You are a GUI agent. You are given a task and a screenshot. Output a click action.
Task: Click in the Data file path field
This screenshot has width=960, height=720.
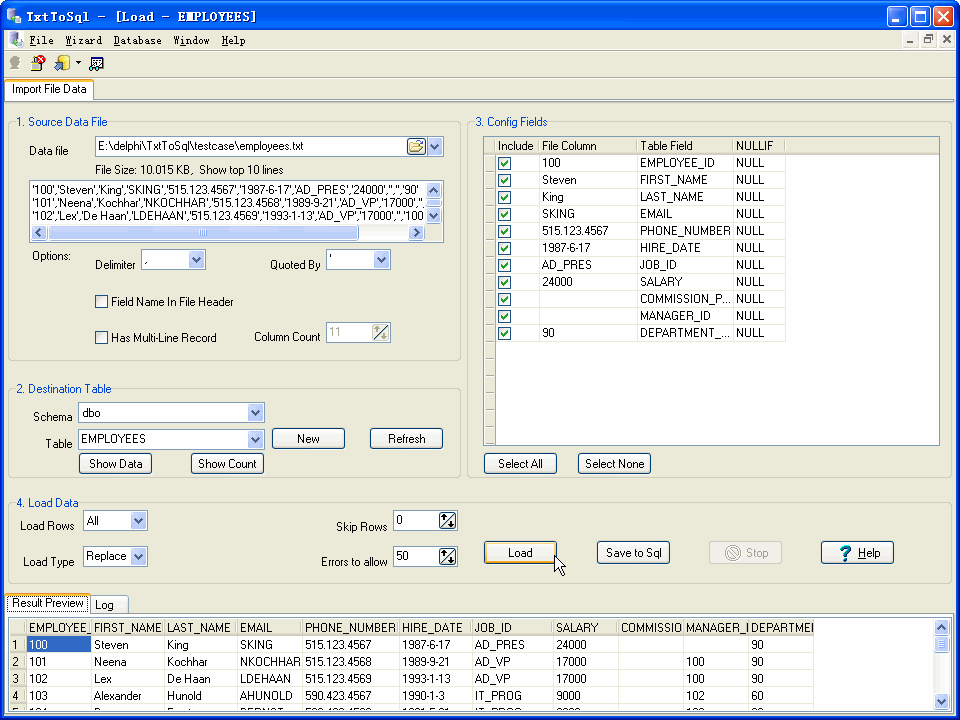250,146
